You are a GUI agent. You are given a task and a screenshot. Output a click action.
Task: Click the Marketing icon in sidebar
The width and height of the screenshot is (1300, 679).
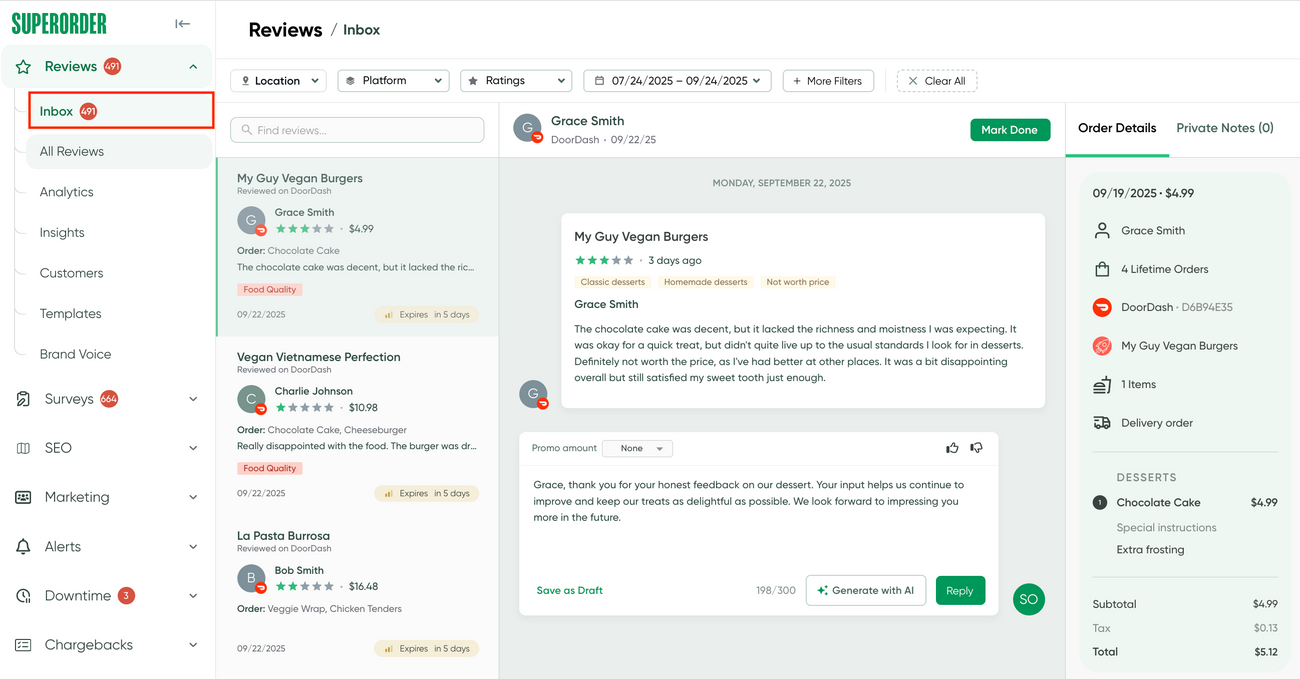click(x=23, y=497)
